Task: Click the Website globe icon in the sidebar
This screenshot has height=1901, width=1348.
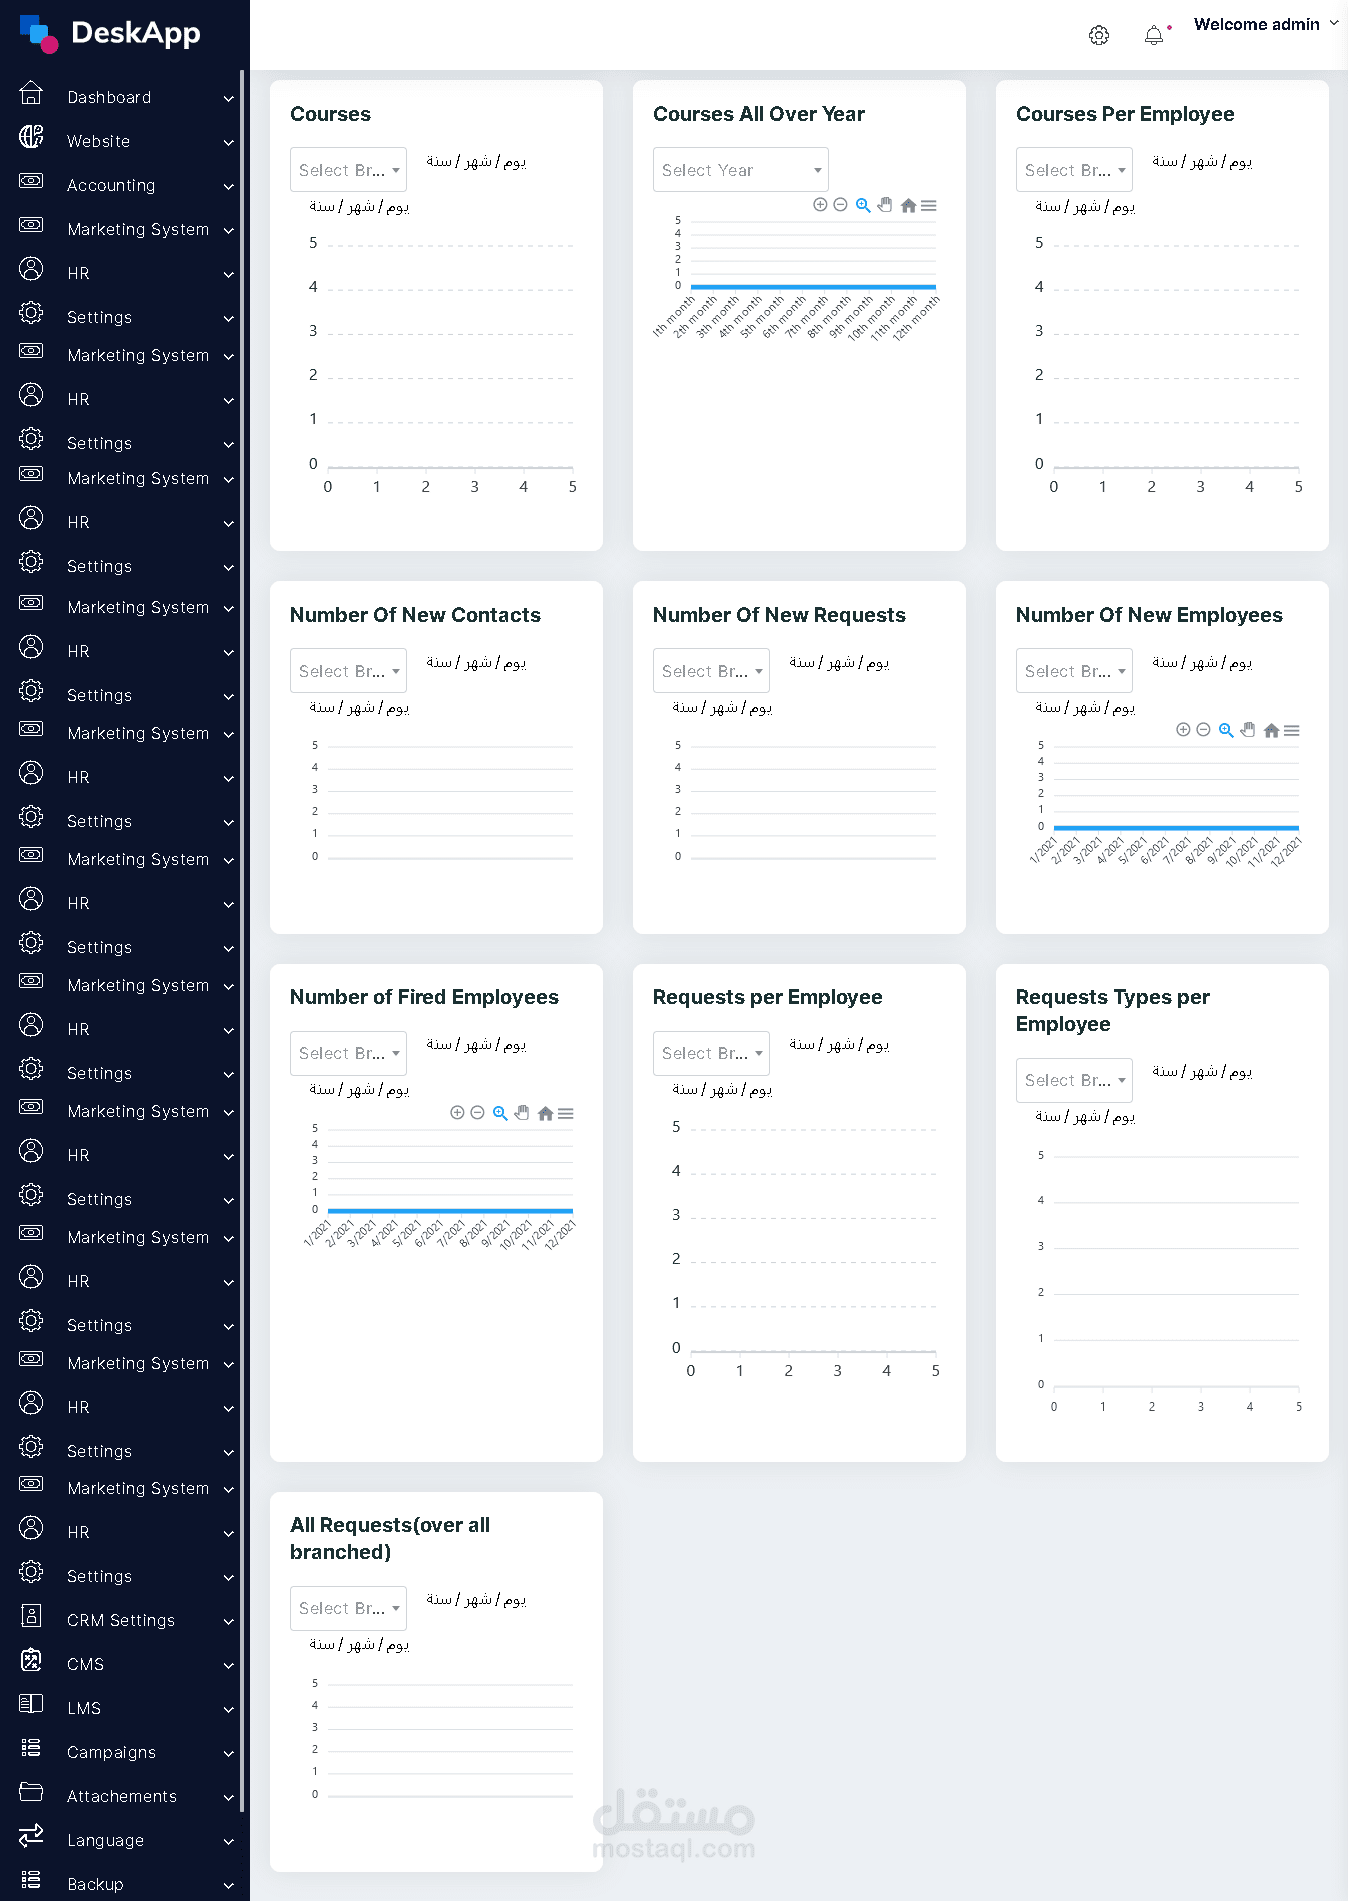Action: click(31, 137)
